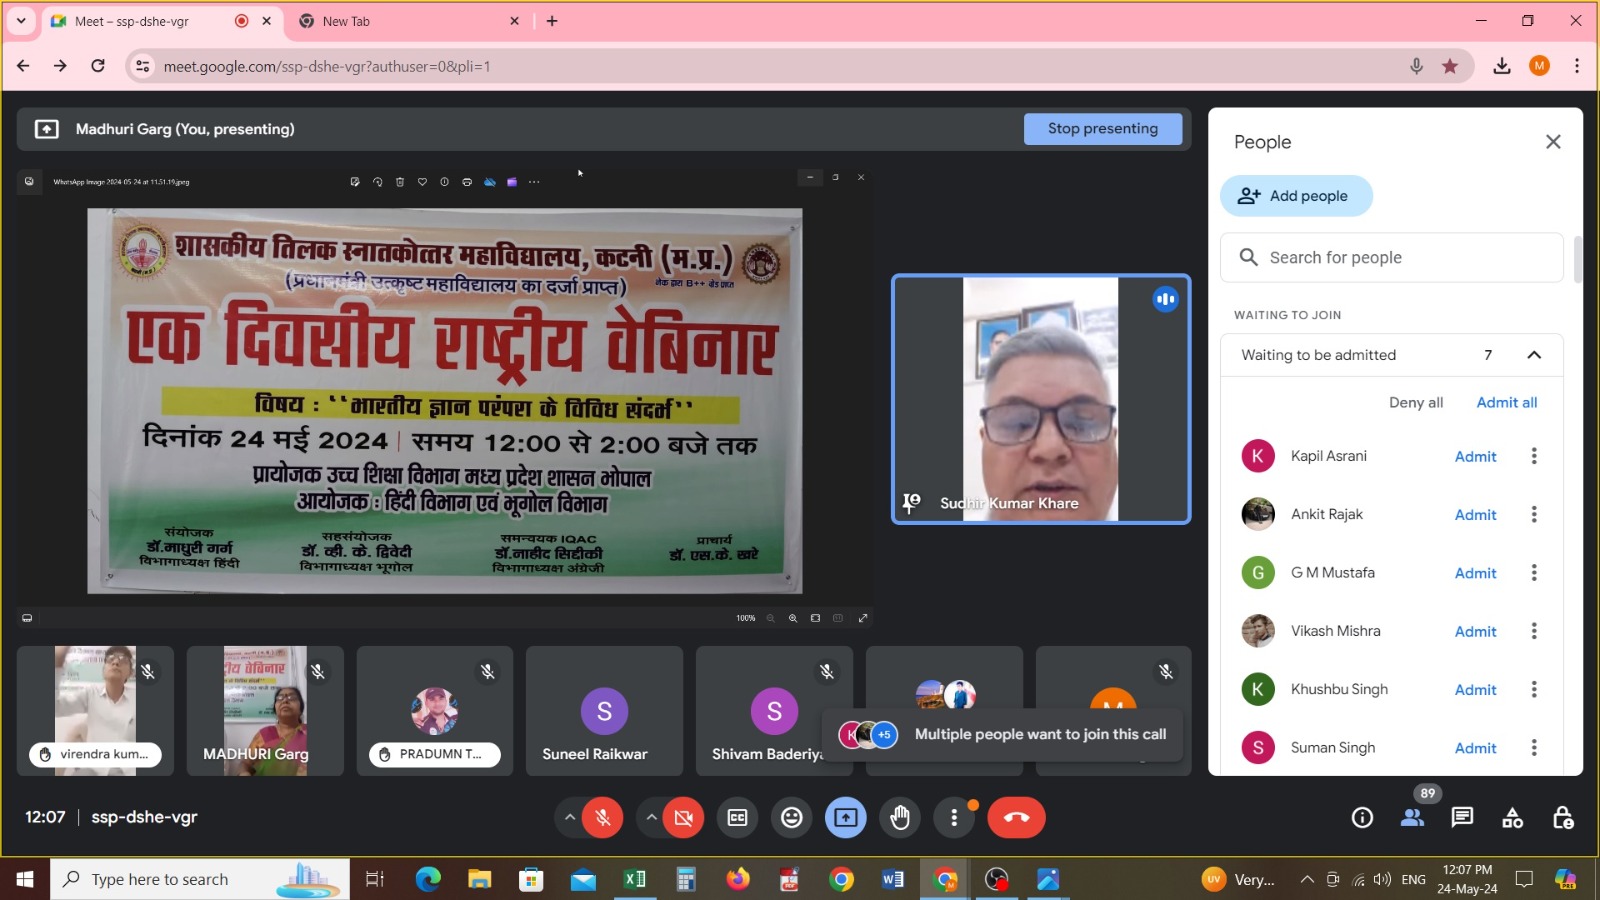Click the Search for people field
Image resolution: width=1600 pixels, height=900 pixels.
pos(1400,258)
